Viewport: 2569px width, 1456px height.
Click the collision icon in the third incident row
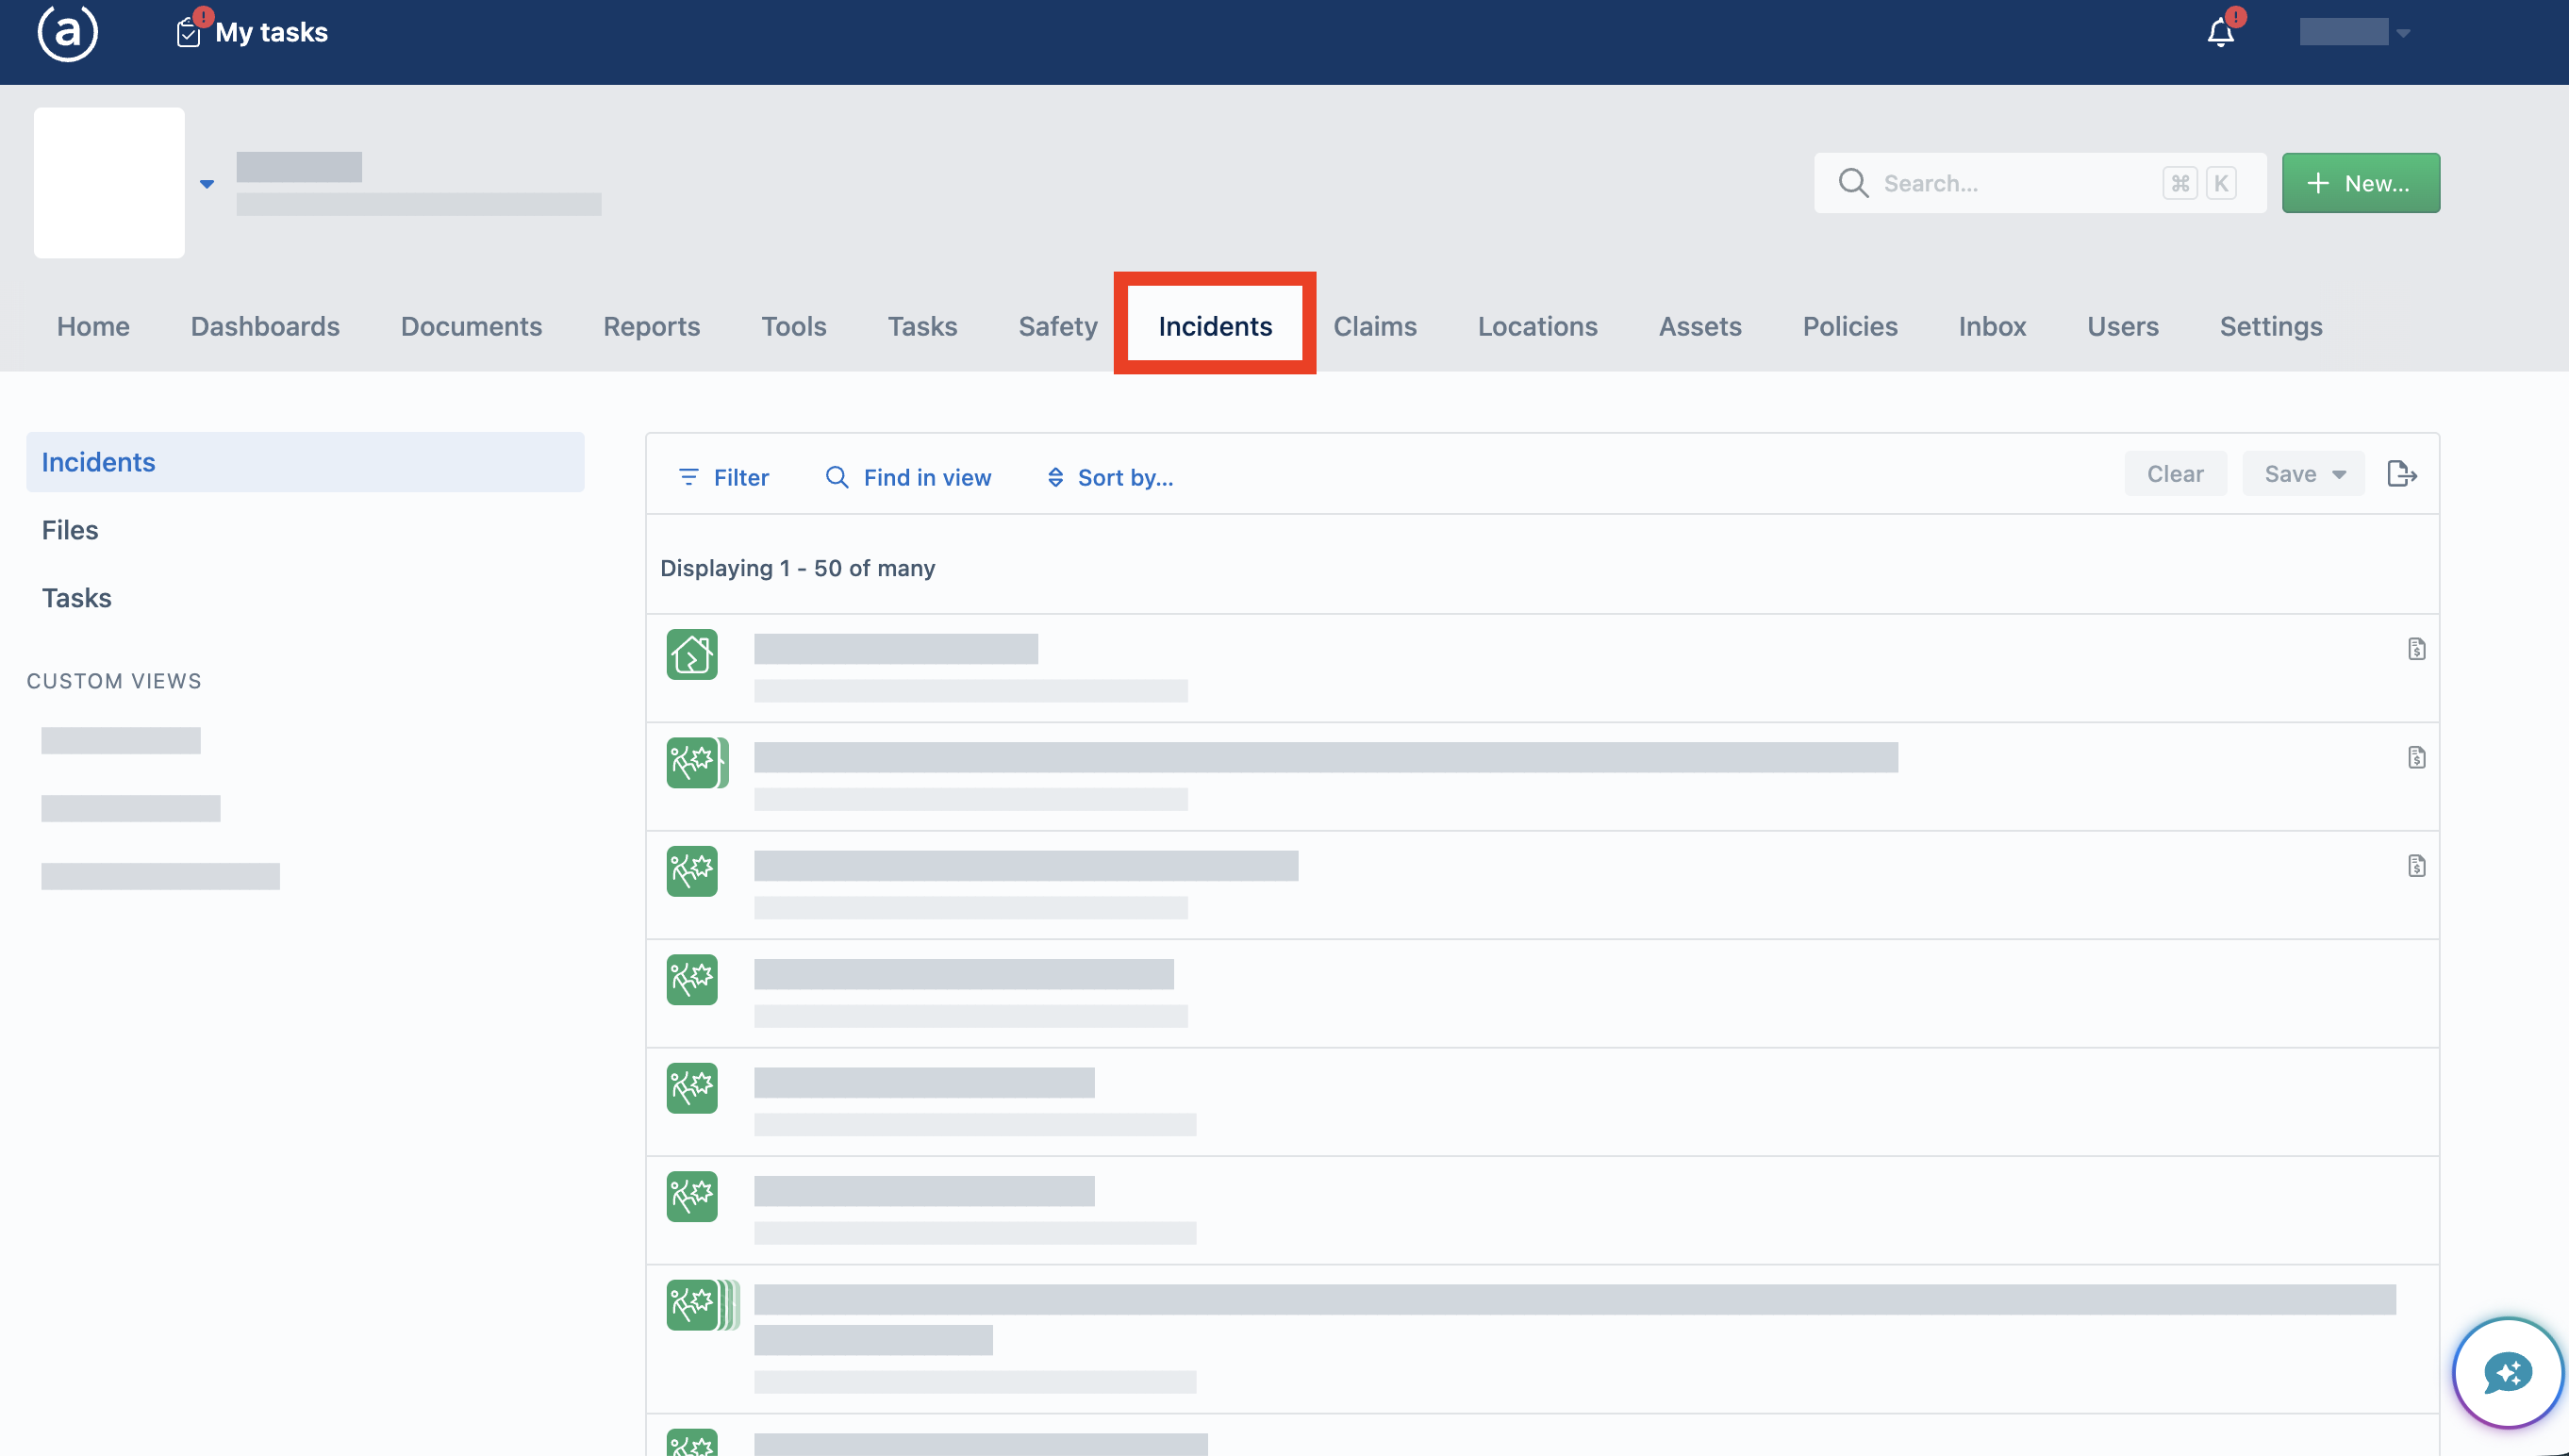point(692,871)
